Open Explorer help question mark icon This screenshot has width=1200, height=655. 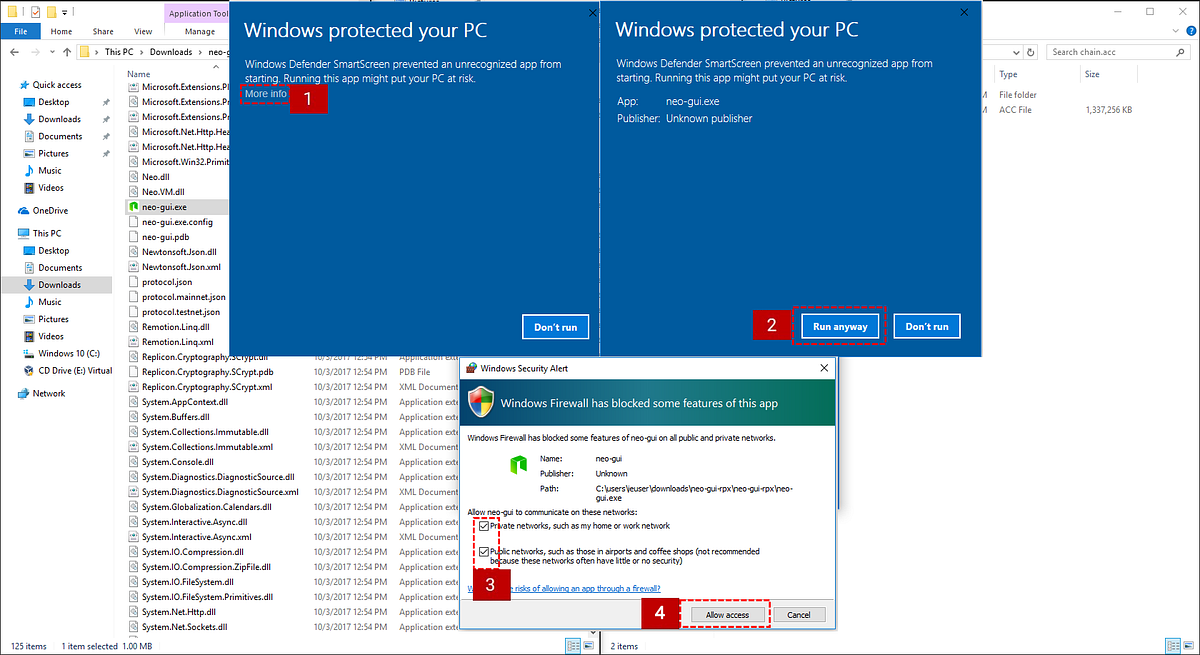coord(1189,32)
